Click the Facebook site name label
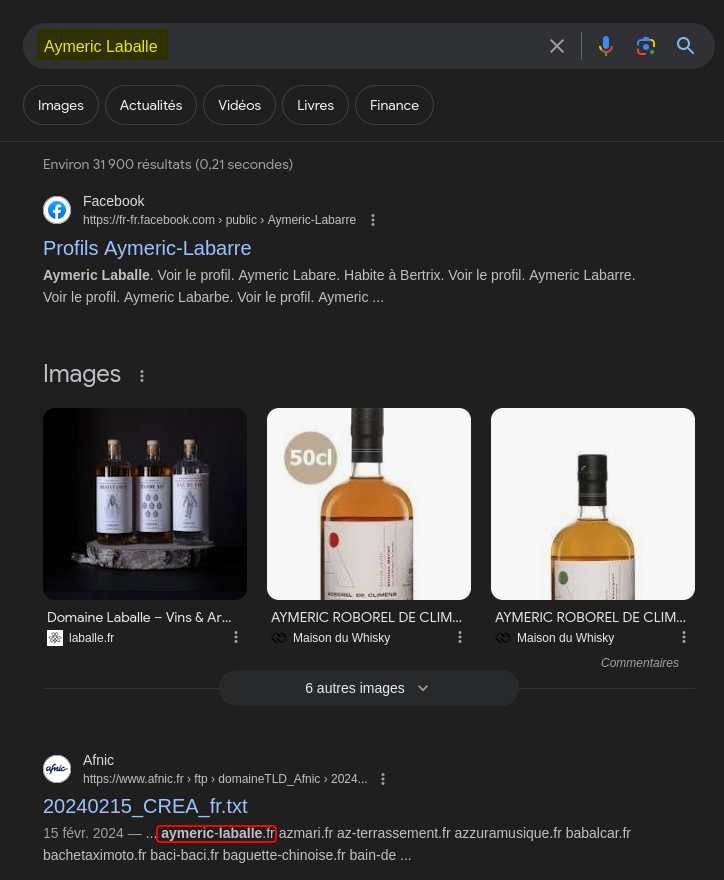 [113, 201]
